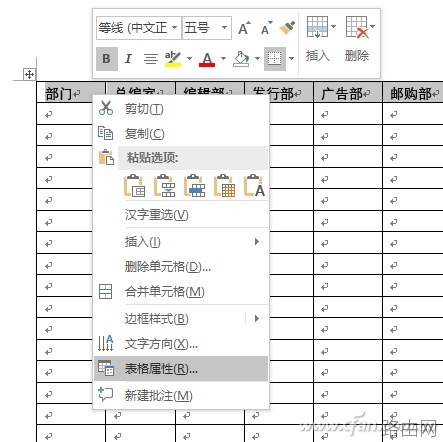Choose 删除单元格(D)... menu entry
443x442 pixels.
(180, 266)
